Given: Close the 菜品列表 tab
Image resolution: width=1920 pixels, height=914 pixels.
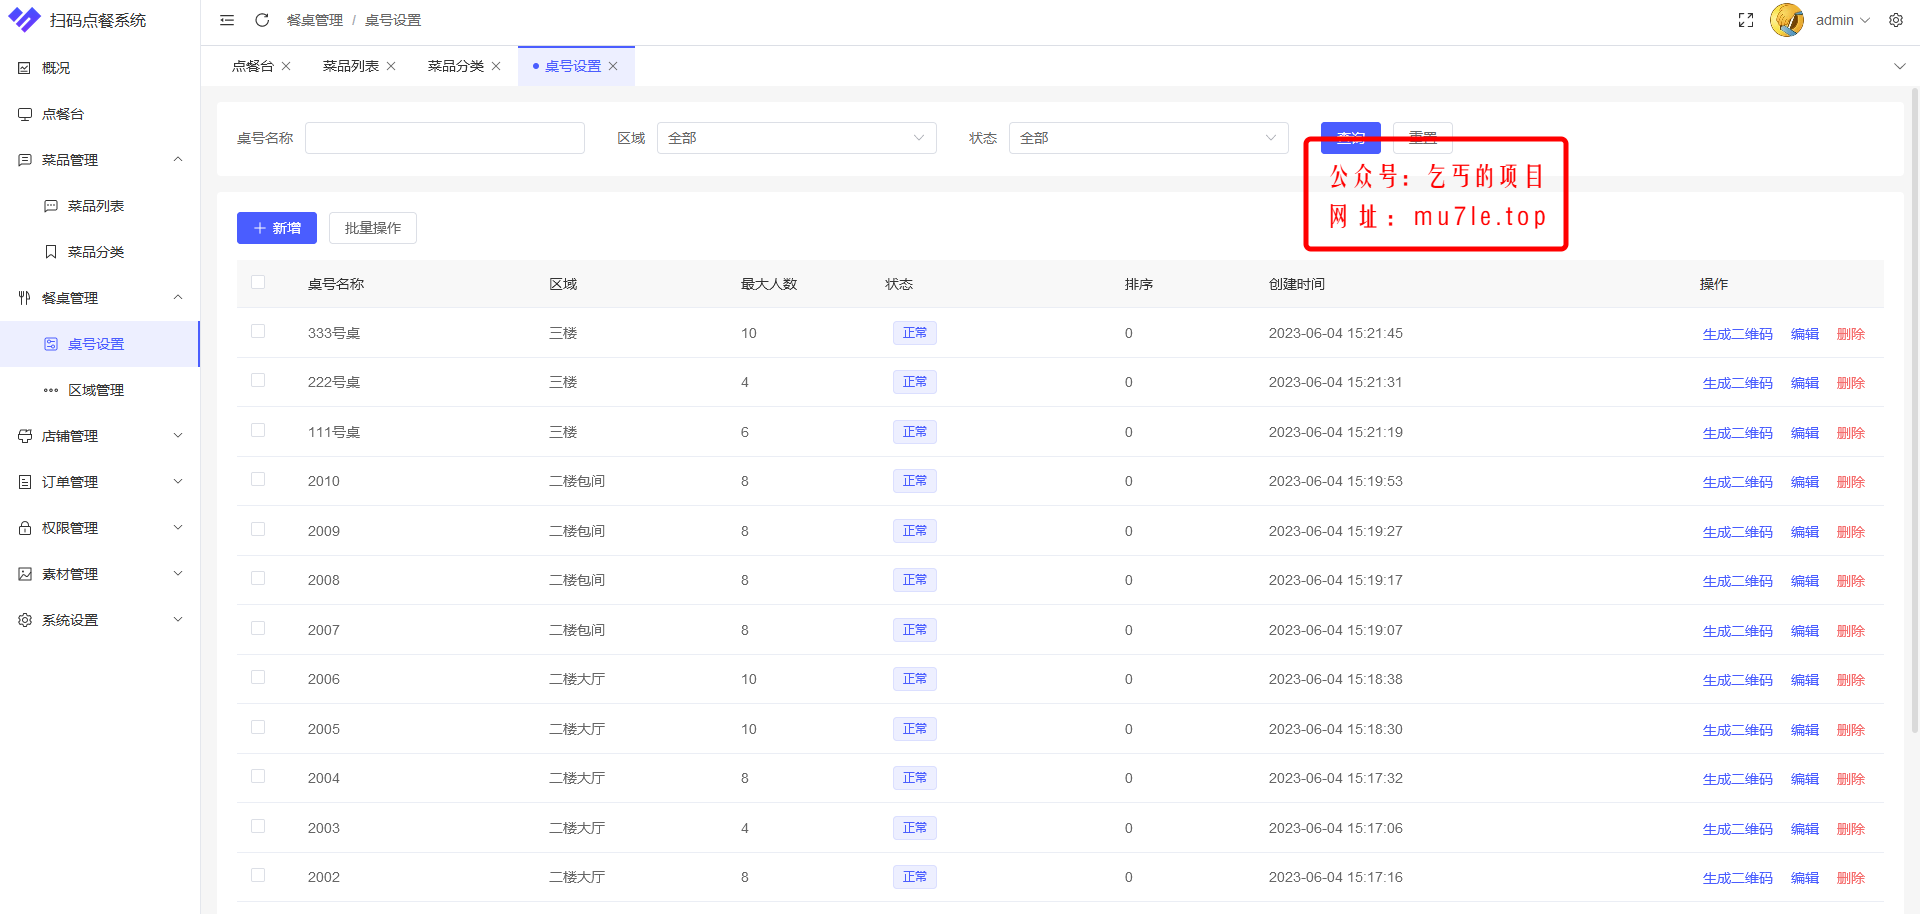Looking at the screenshot, I should point(391,66).
